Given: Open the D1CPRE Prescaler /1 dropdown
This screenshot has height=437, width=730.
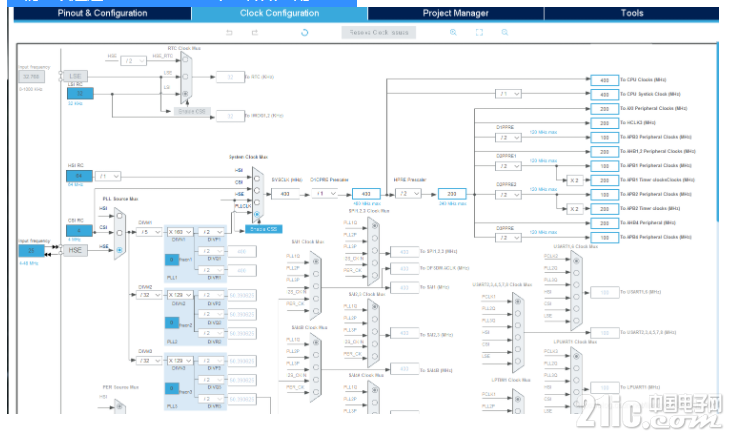Looking at the screenshot, I should (x=324, y=194).
